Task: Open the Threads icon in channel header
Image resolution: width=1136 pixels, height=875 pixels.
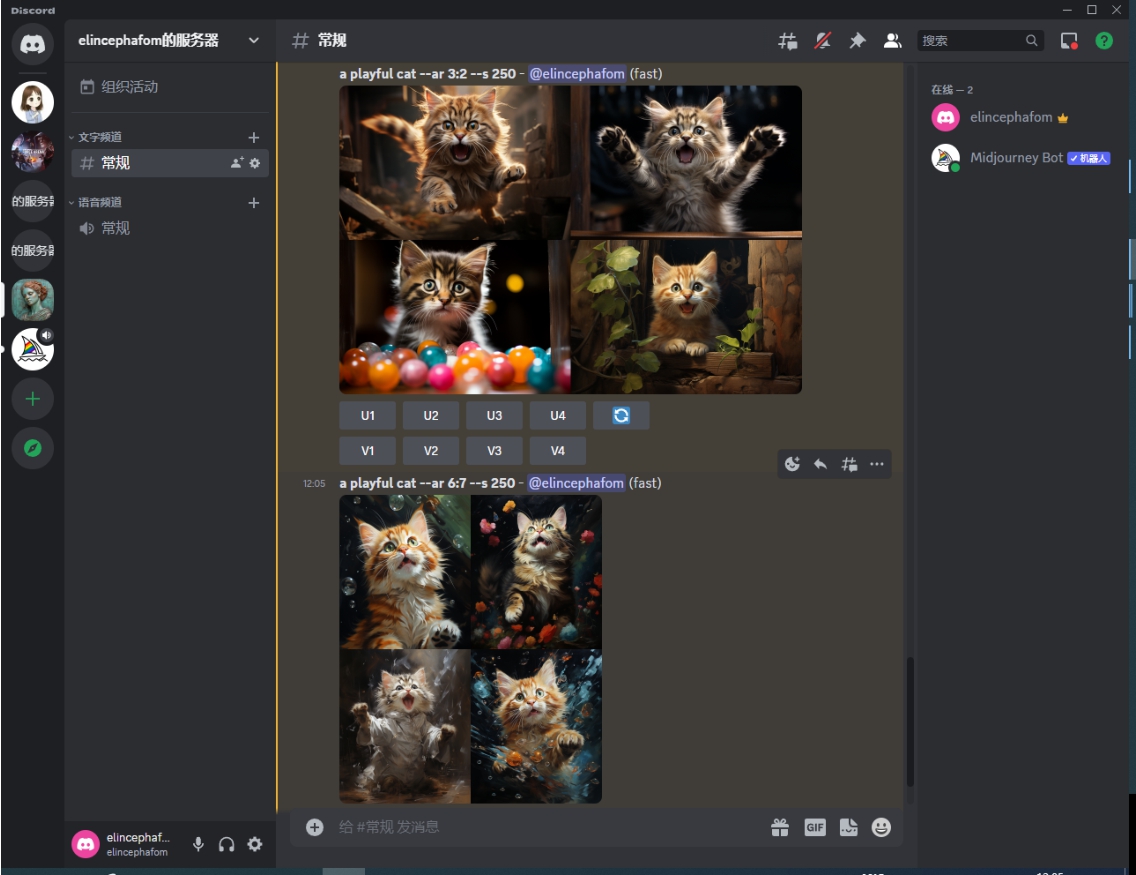Action: tap(788, 41)
